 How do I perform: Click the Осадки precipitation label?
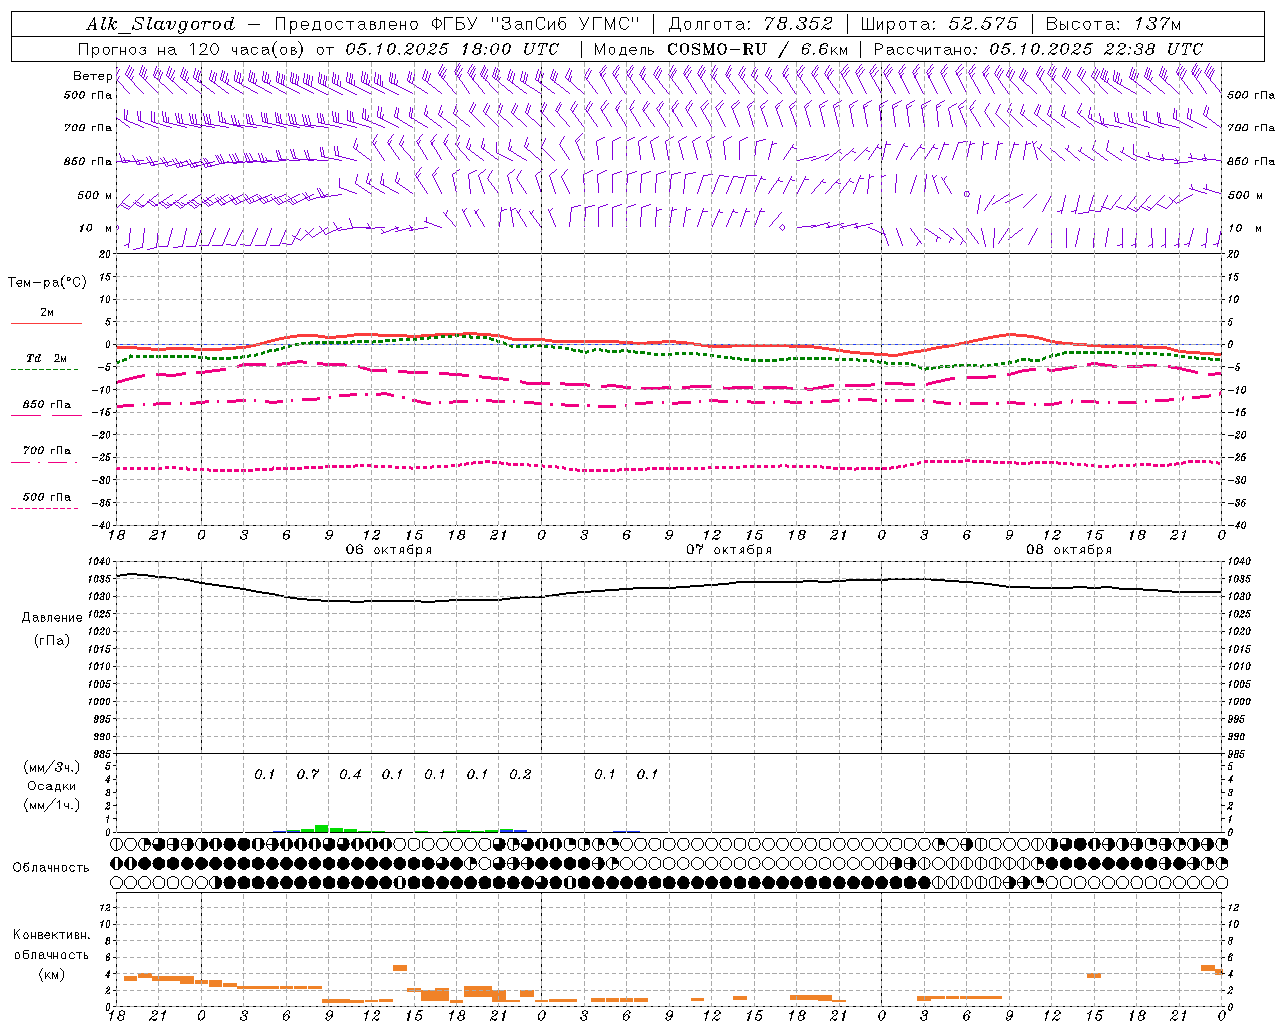tap(52, 786)
